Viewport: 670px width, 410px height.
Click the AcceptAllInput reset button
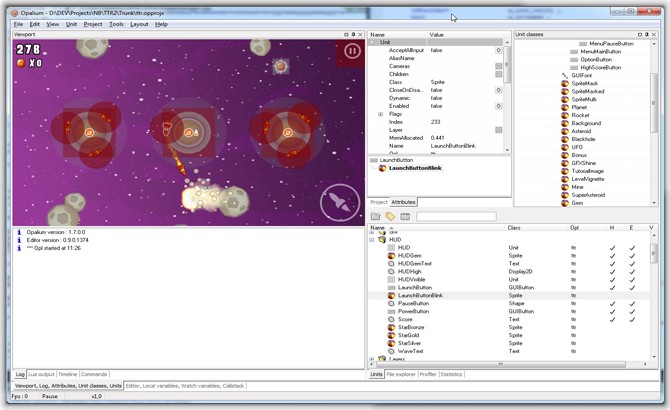498,50
